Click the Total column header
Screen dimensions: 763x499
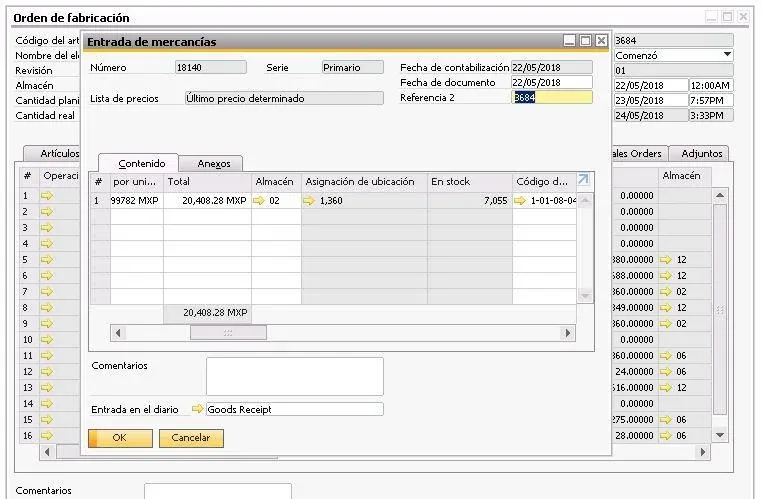point(207,182)
